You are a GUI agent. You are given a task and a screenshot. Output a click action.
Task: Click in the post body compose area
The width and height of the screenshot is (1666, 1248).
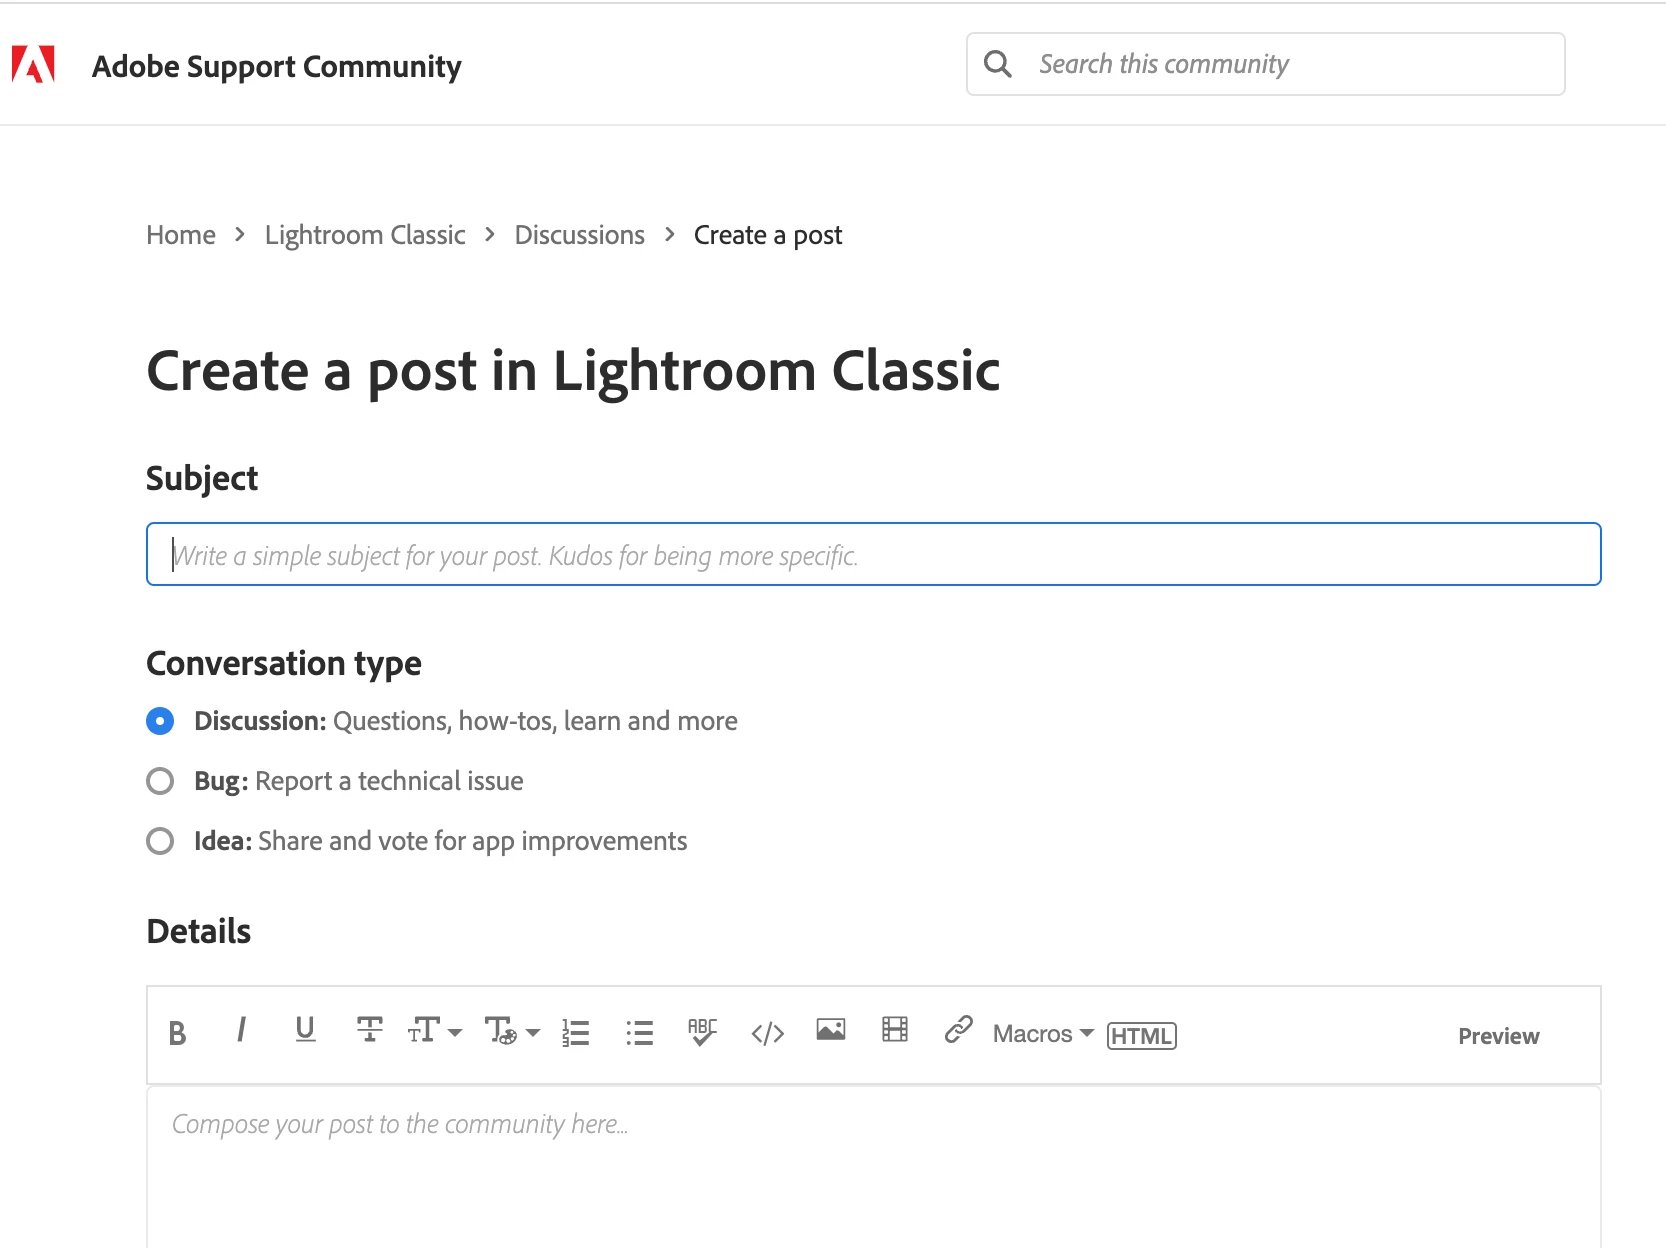tap(873, 1167)
